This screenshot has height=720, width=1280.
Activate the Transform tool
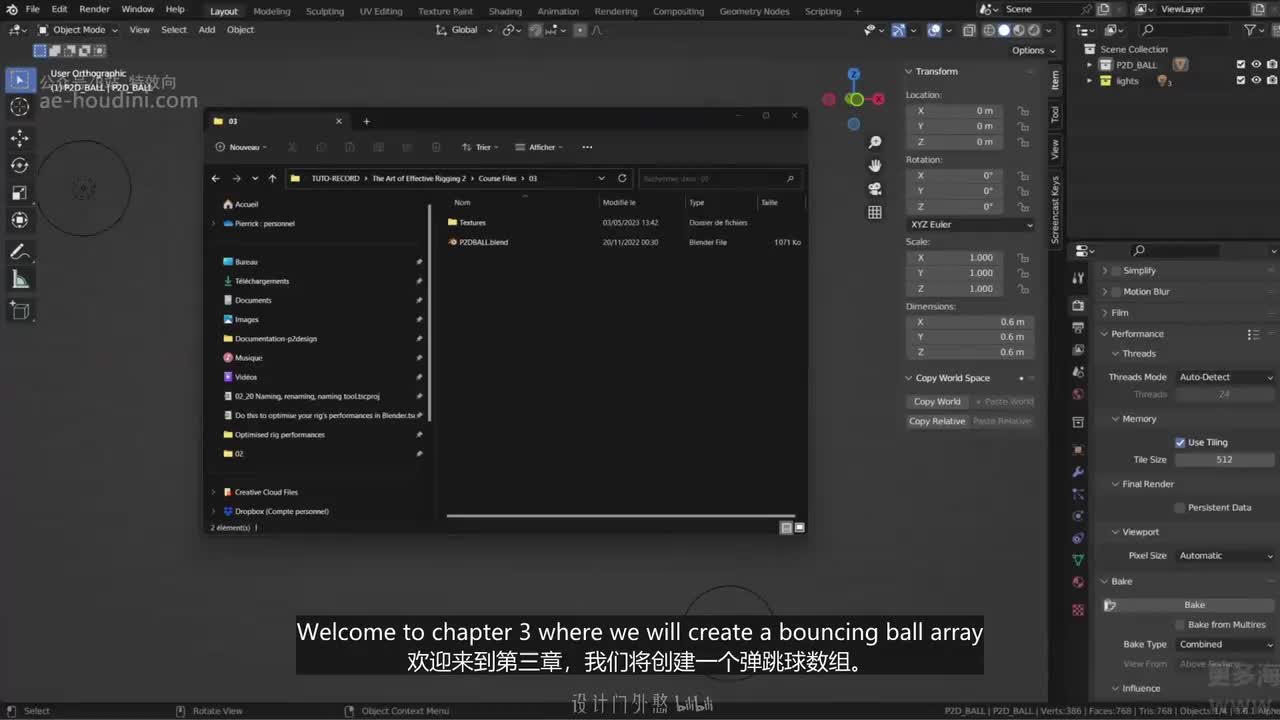[x=20, y=219]
